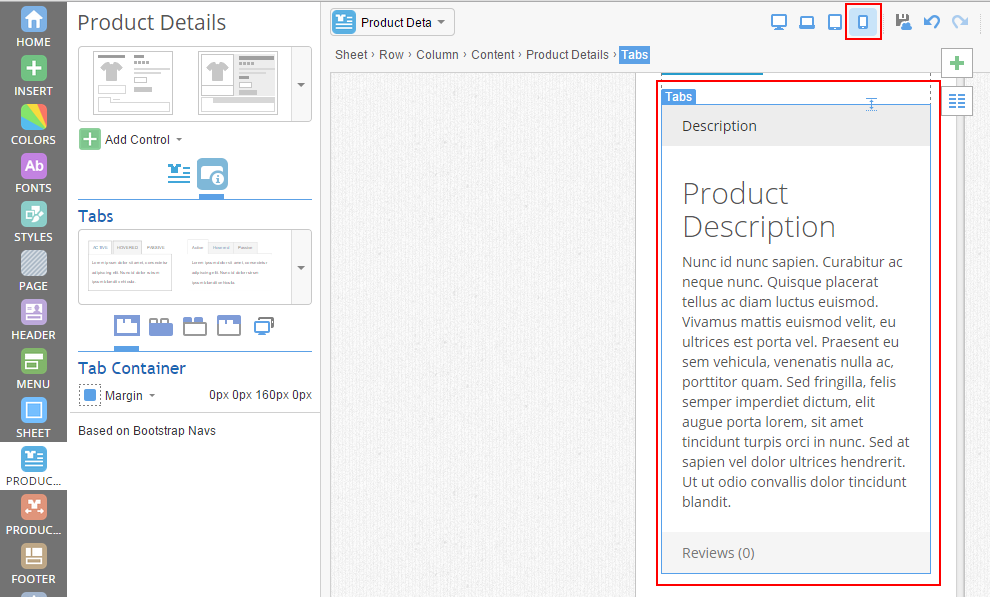Switch to tablet preview mode
The image size is (990, 597).
pyautogui.click(x=835, y=22)
